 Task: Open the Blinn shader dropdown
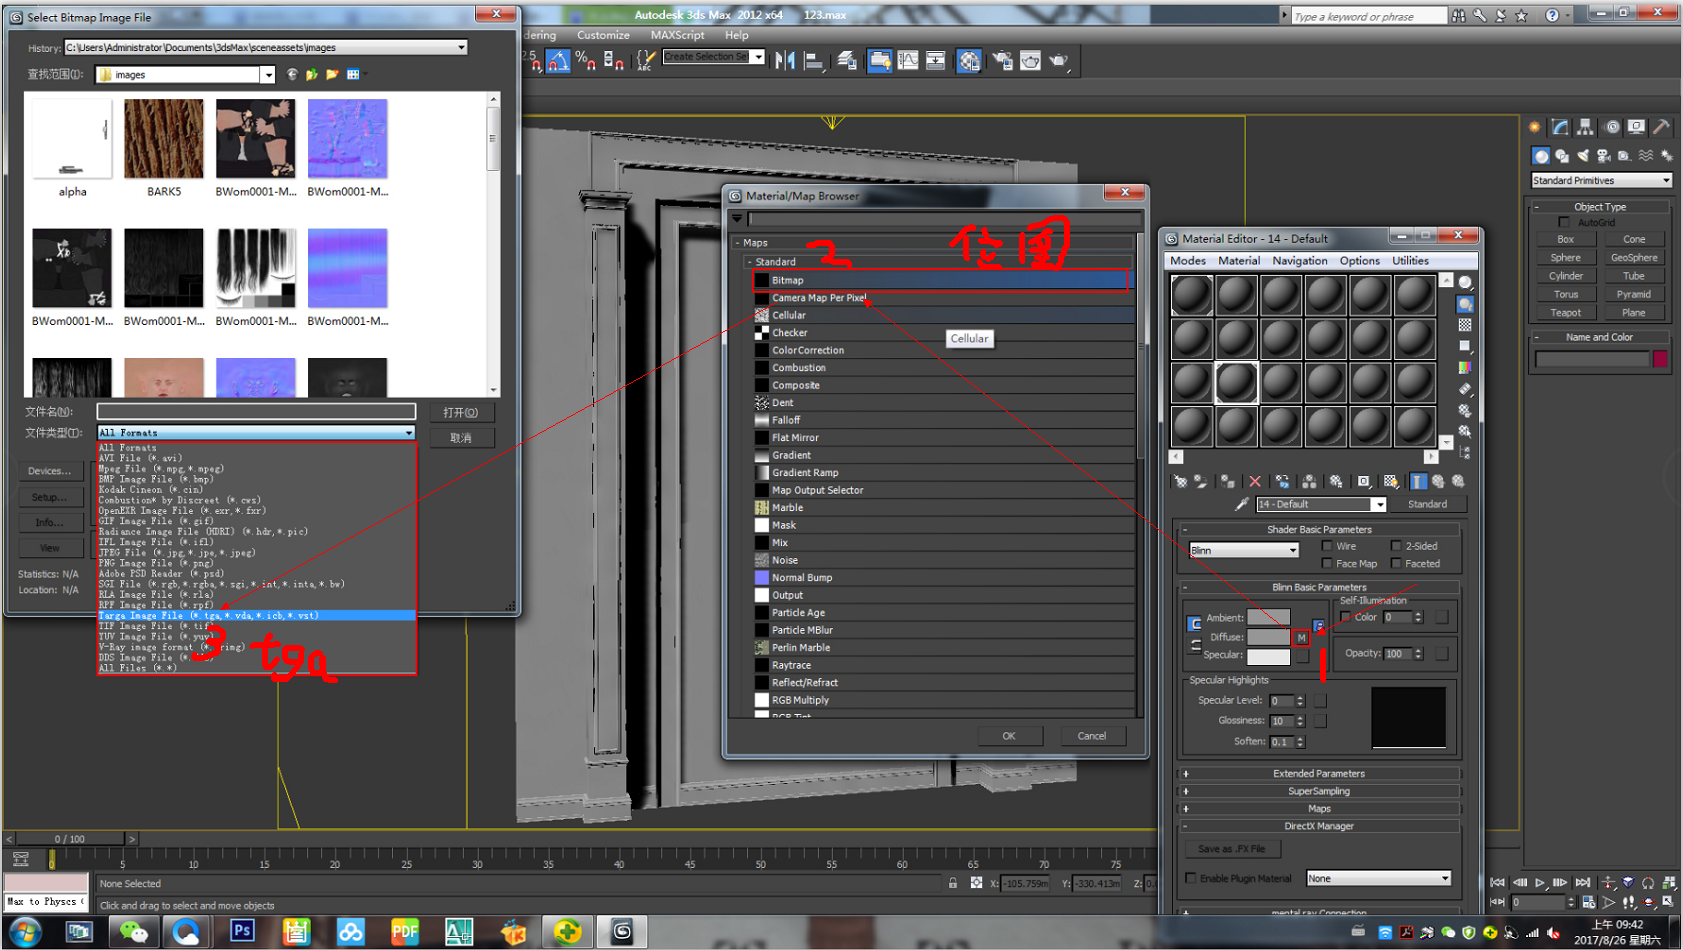pyautogui.click(x=1243, y=550)
